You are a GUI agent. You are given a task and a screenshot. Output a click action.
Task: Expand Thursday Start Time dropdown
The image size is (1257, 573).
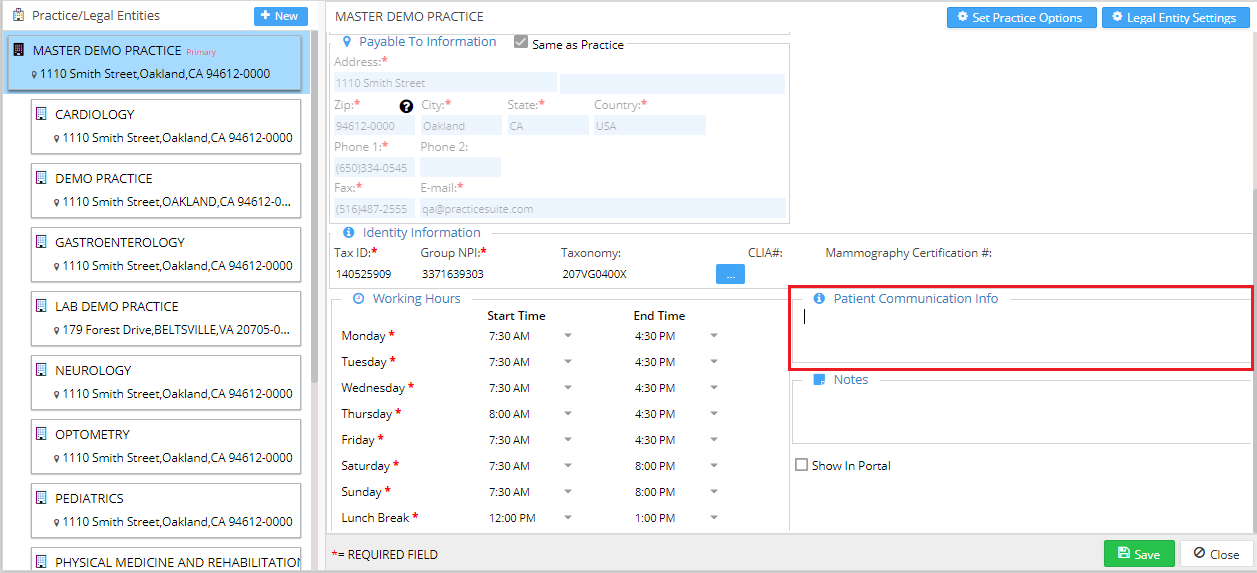coord(567,414)
